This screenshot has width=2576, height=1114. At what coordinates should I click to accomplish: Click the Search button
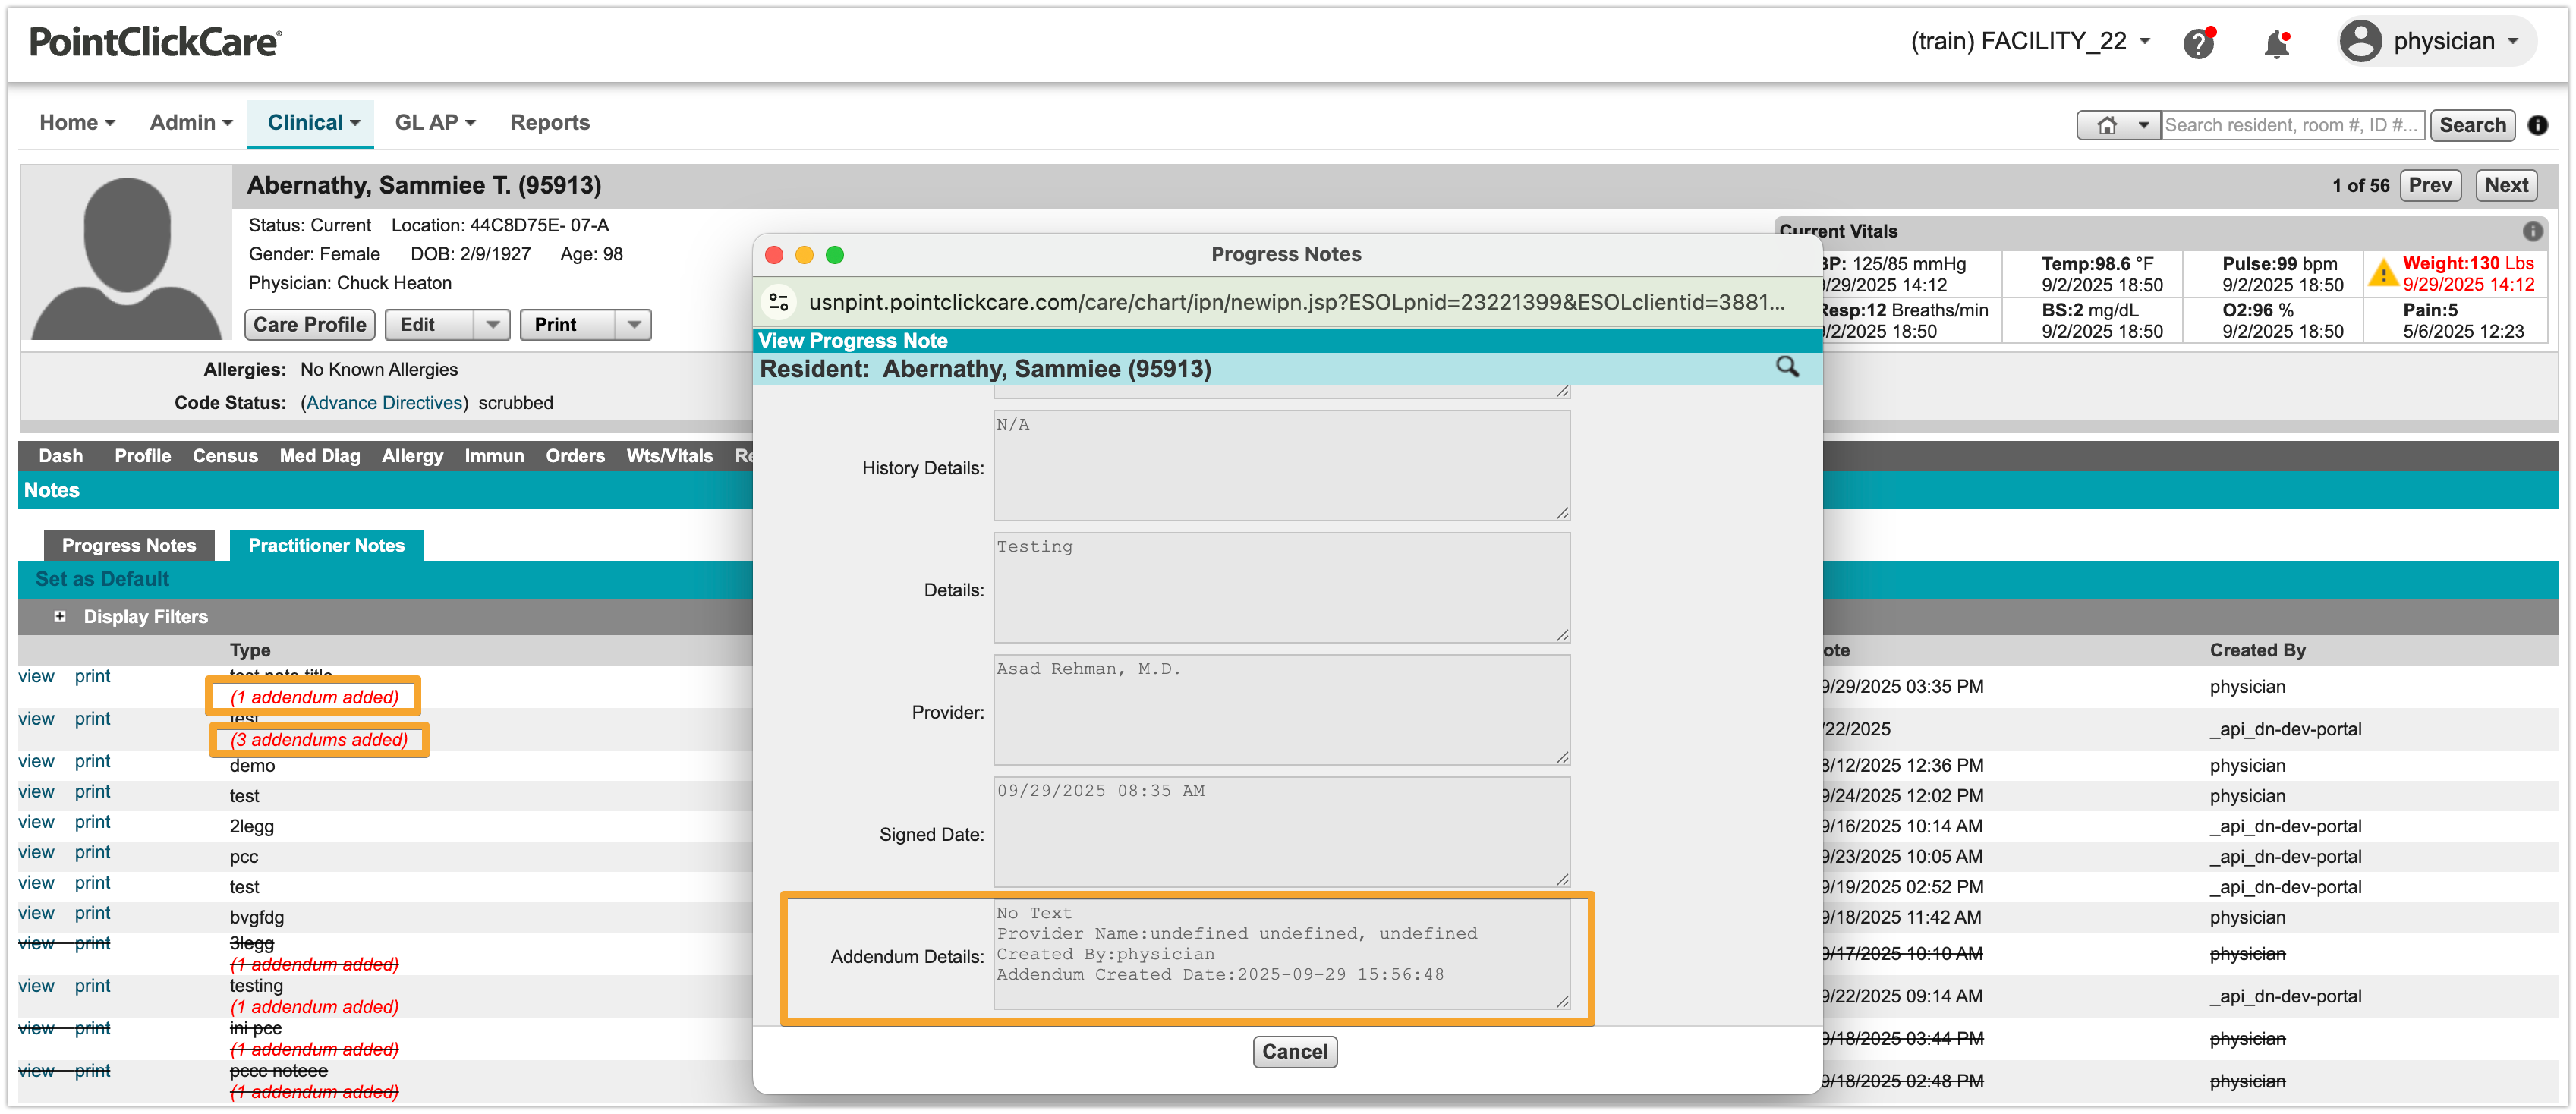click(2472, 125)
